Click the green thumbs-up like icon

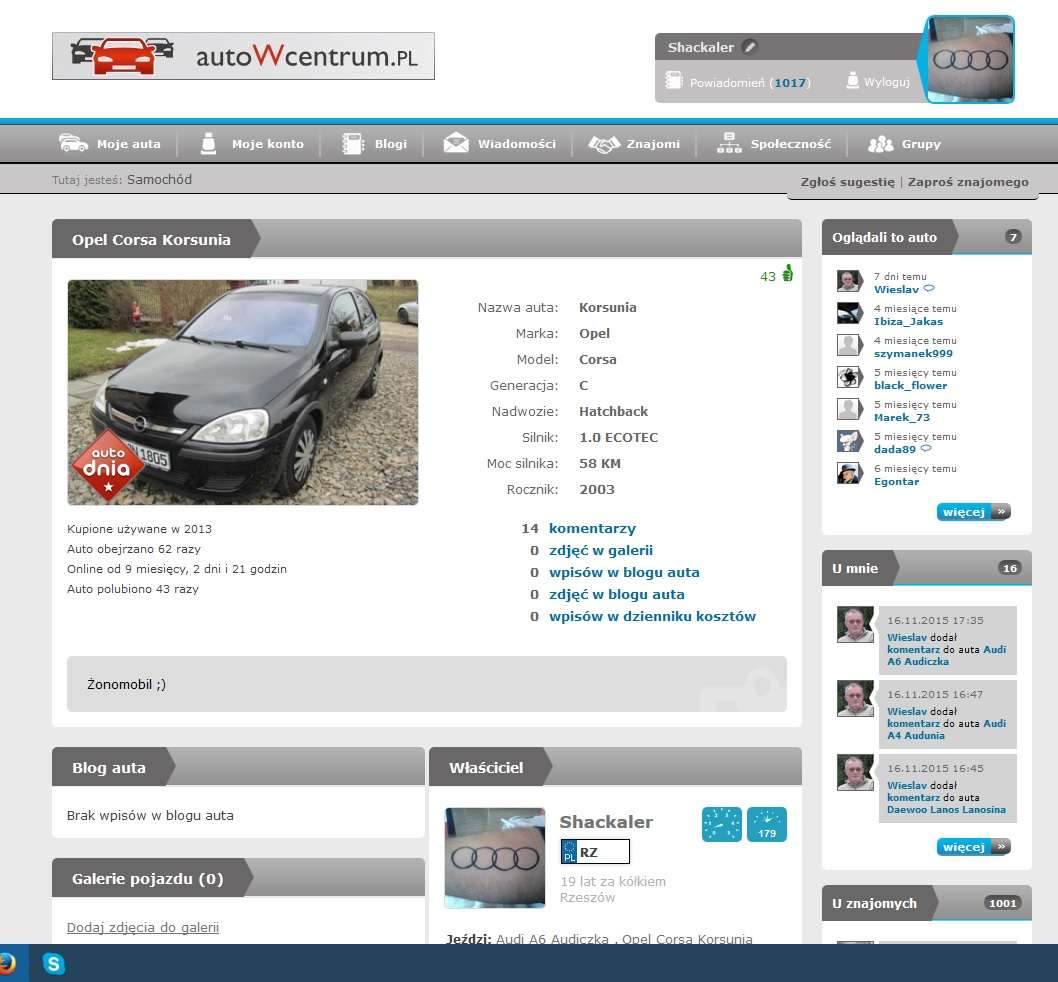pos(787,273)
